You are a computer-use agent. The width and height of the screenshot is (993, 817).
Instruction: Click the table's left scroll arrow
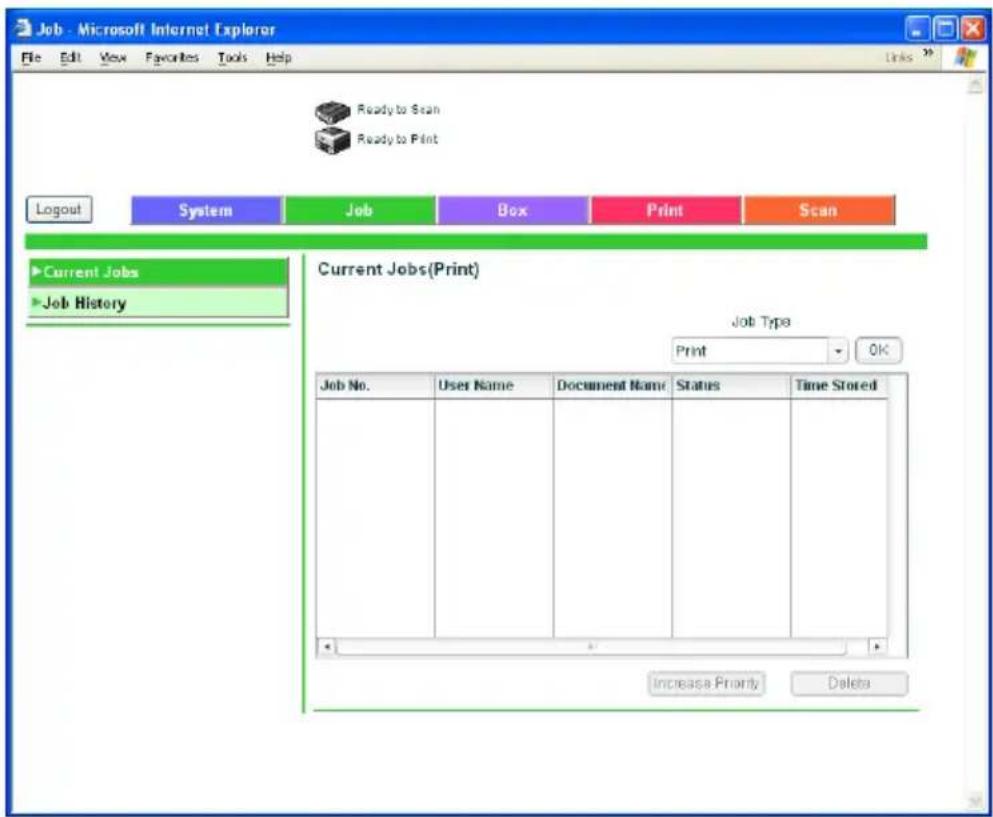[x=327, y=647]
